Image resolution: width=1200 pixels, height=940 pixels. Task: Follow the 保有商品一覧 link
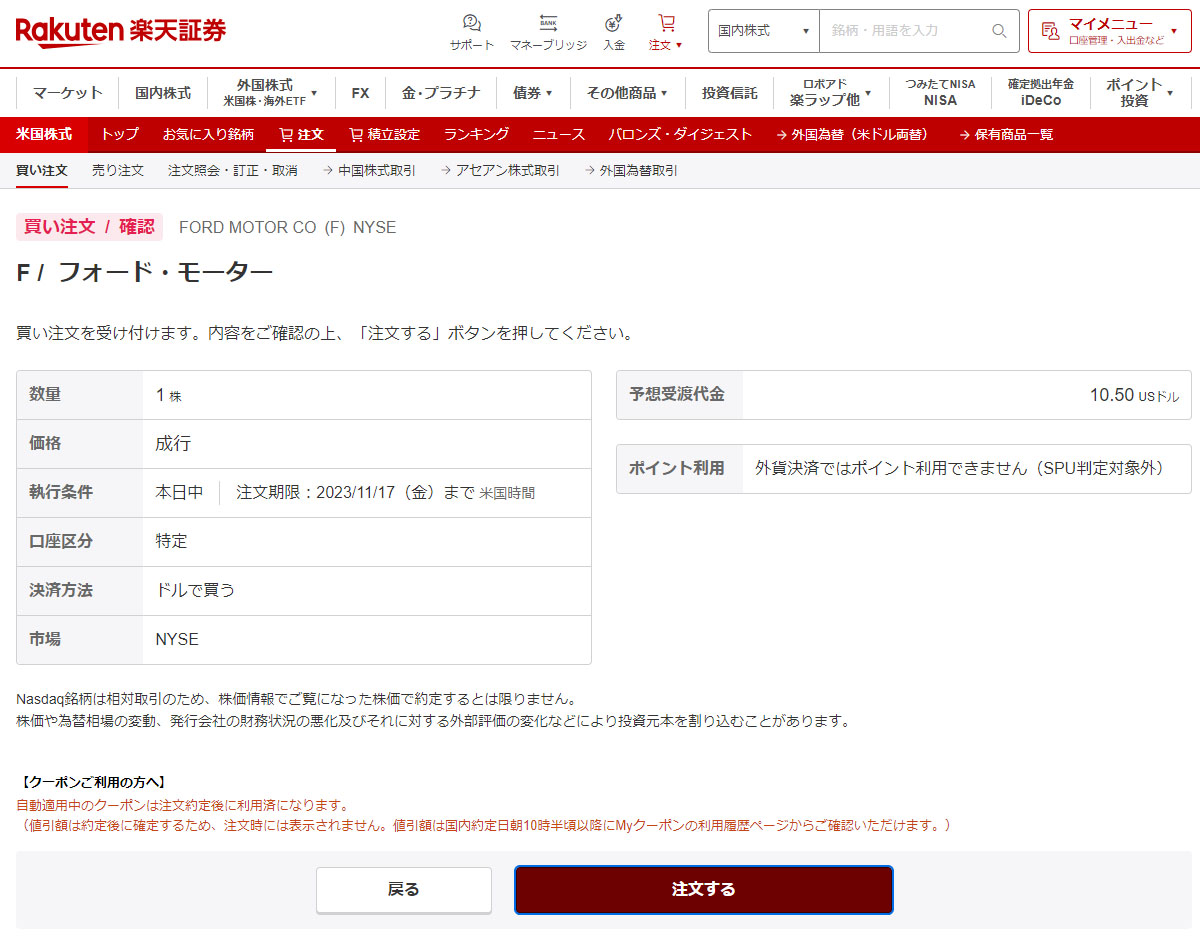(1006, 134)
